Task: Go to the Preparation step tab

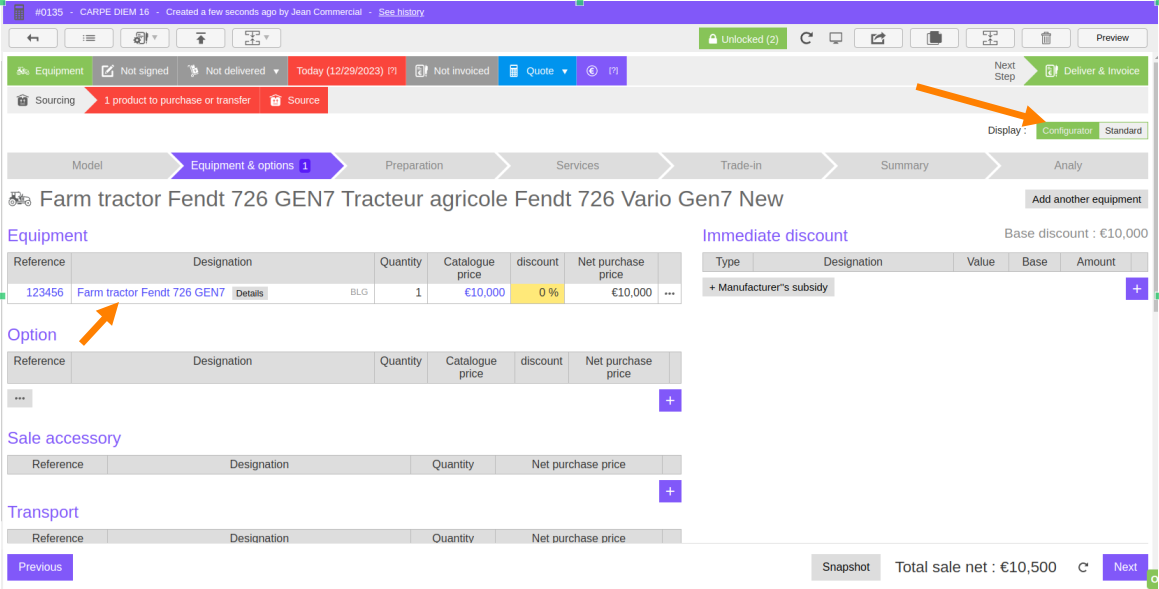Action: (x=414, y=166)
